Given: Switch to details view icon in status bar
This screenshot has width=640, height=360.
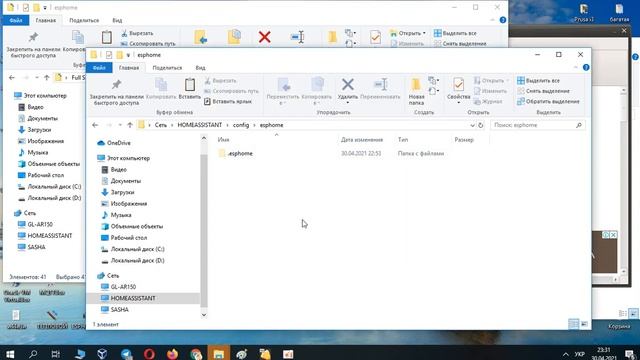Looking at the screenshot, I should (x=573, y=324).
